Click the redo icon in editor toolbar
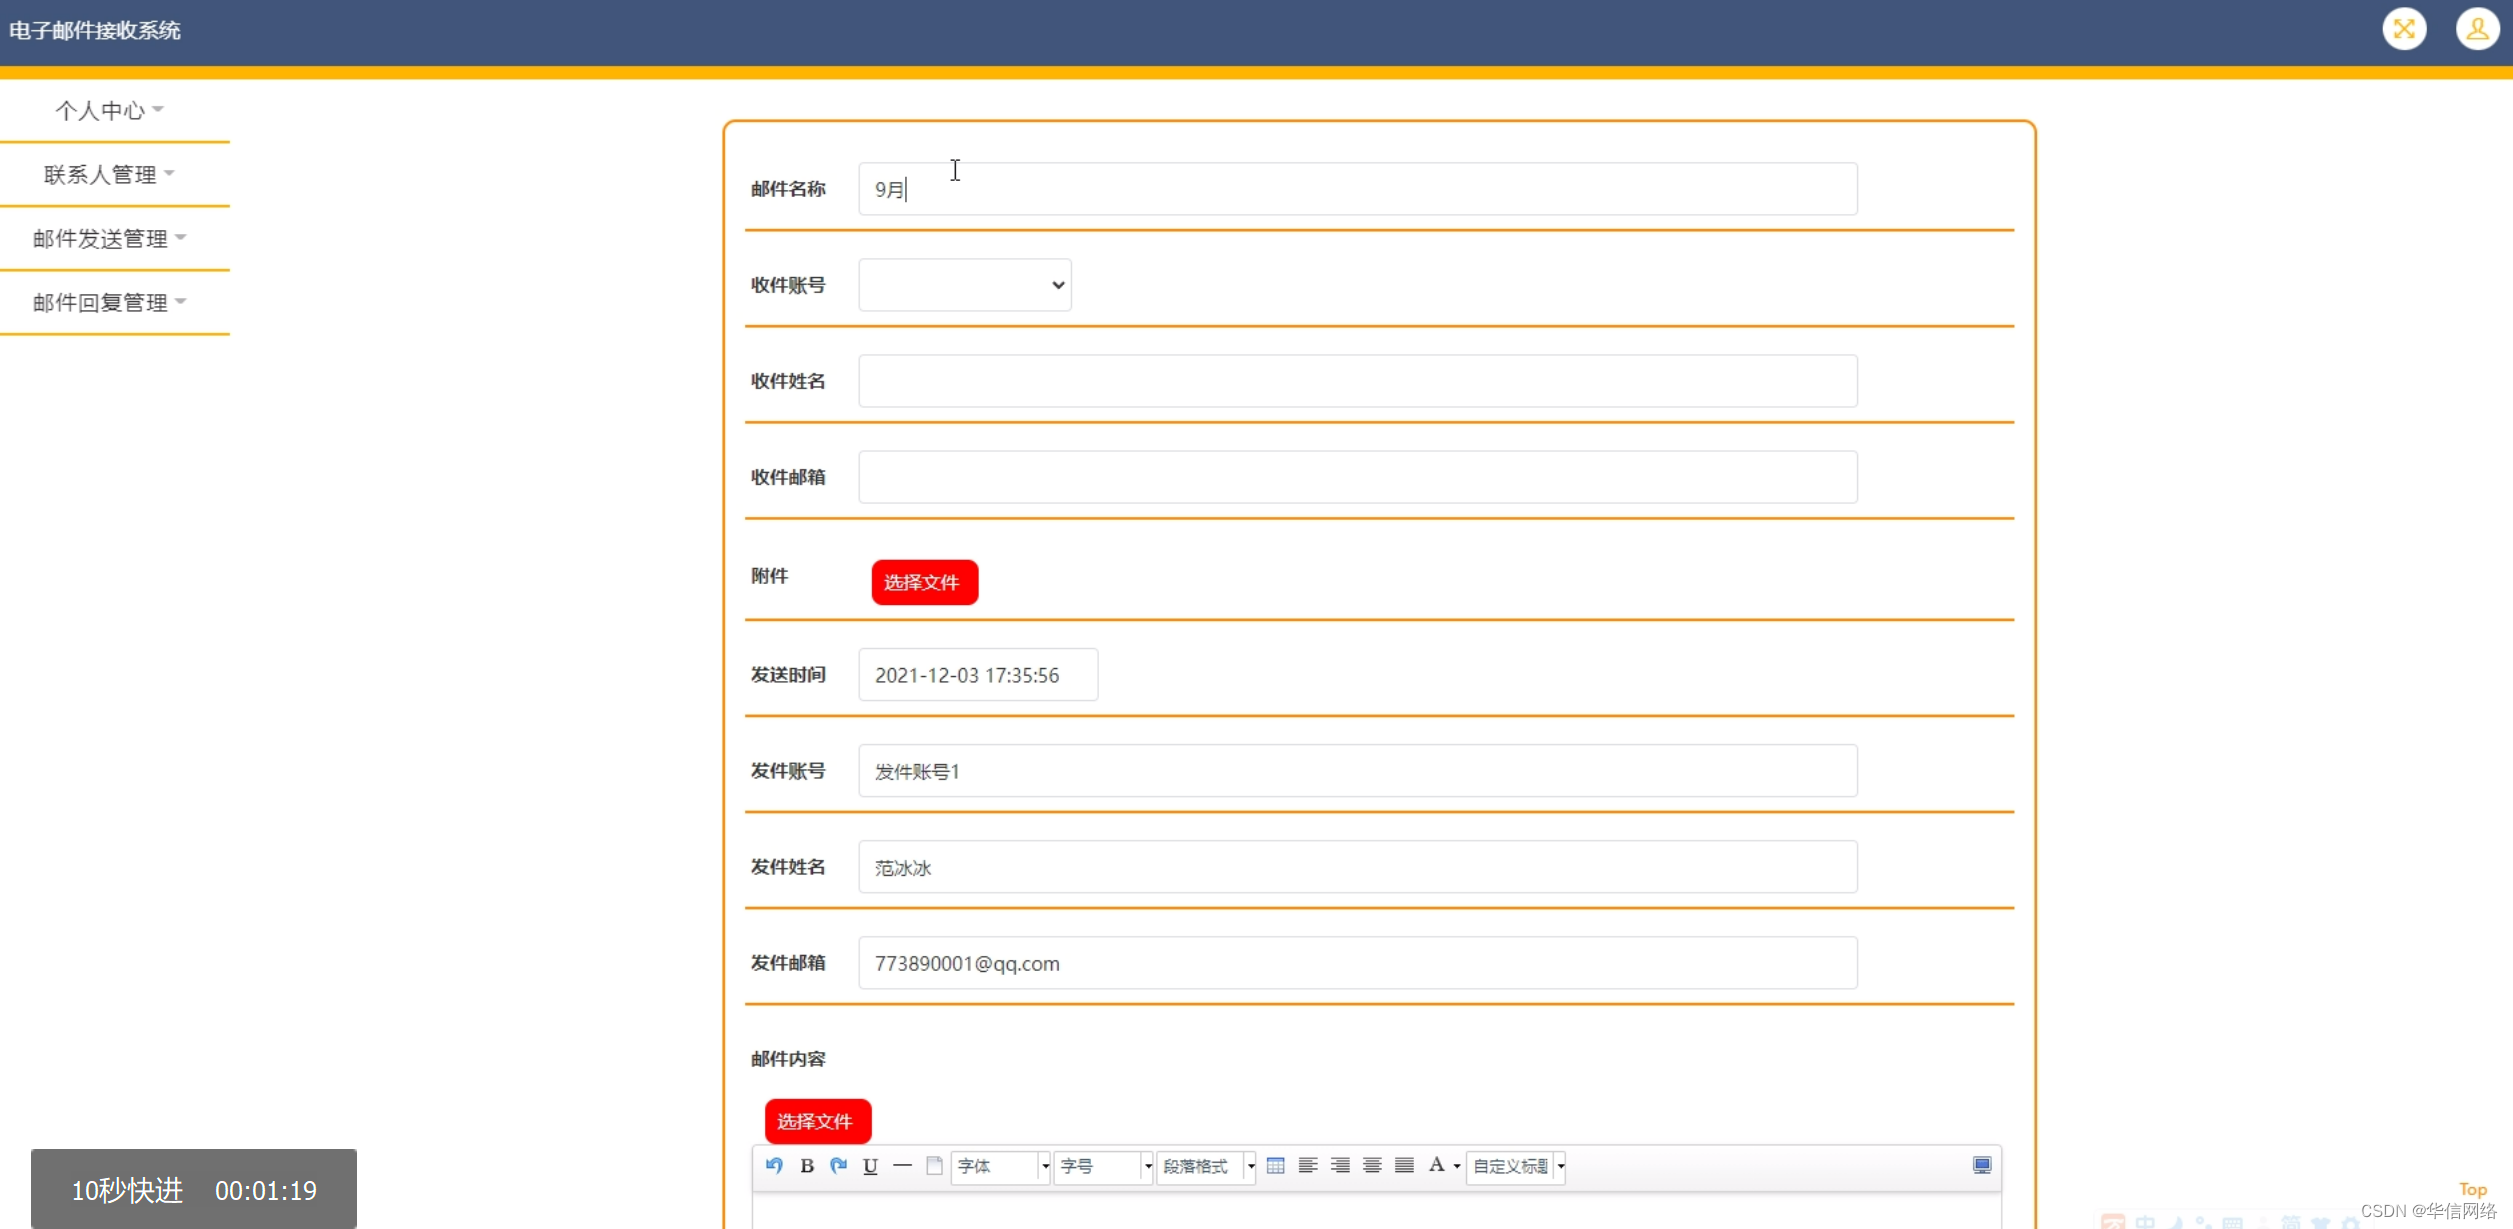2513x1229 pixels. [x=839, y=1165]
